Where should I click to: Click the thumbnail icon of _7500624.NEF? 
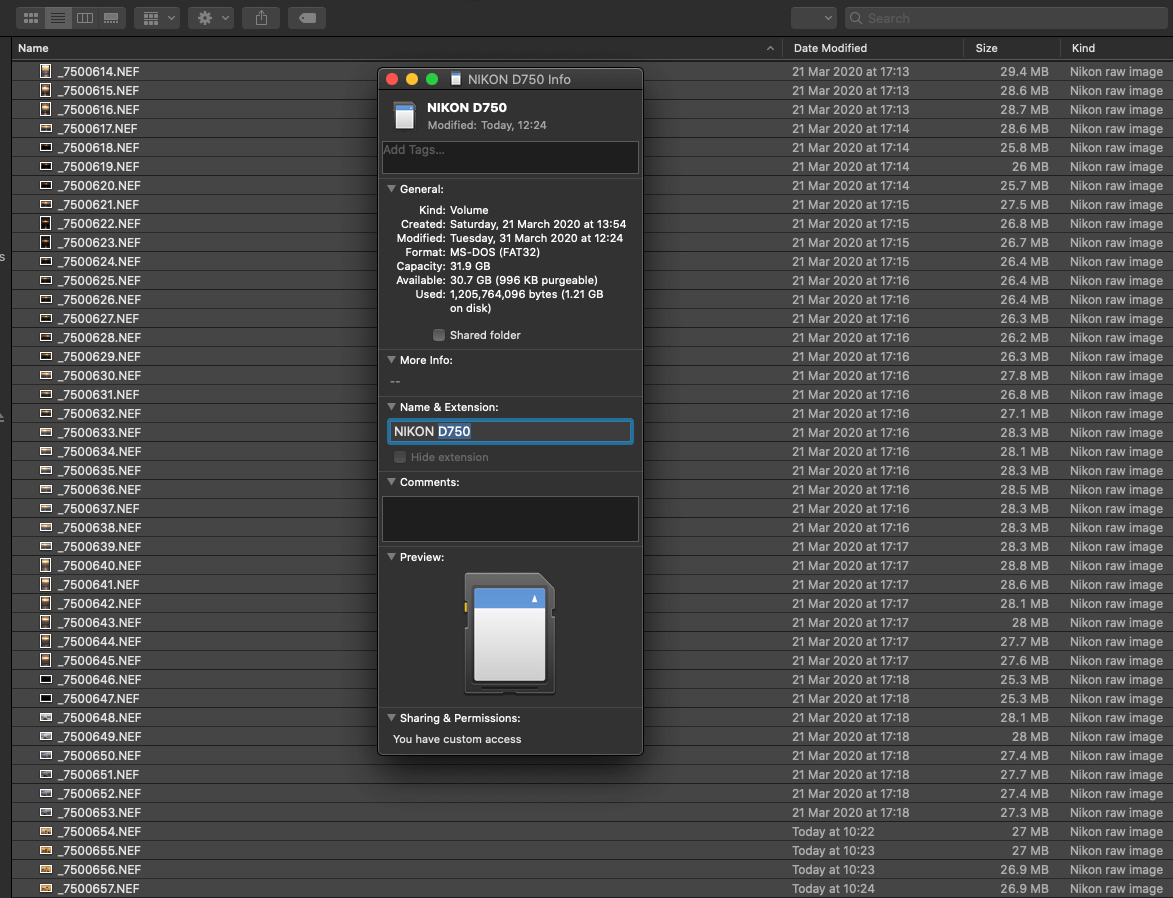46,261
